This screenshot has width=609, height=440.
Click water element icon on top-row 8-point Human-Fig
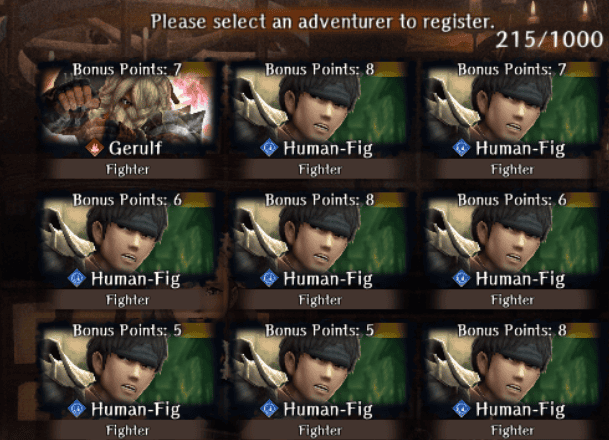point(269,148)
